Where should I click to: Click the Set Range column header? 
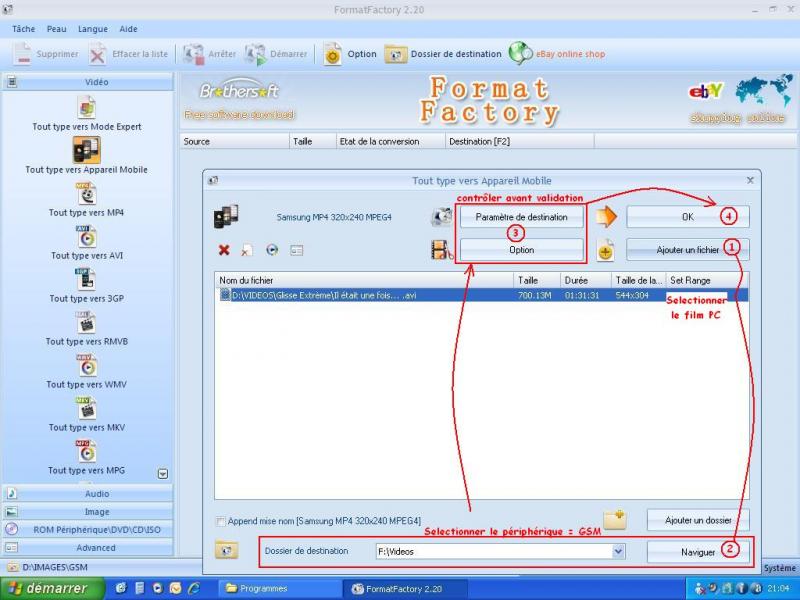point(706,280)
